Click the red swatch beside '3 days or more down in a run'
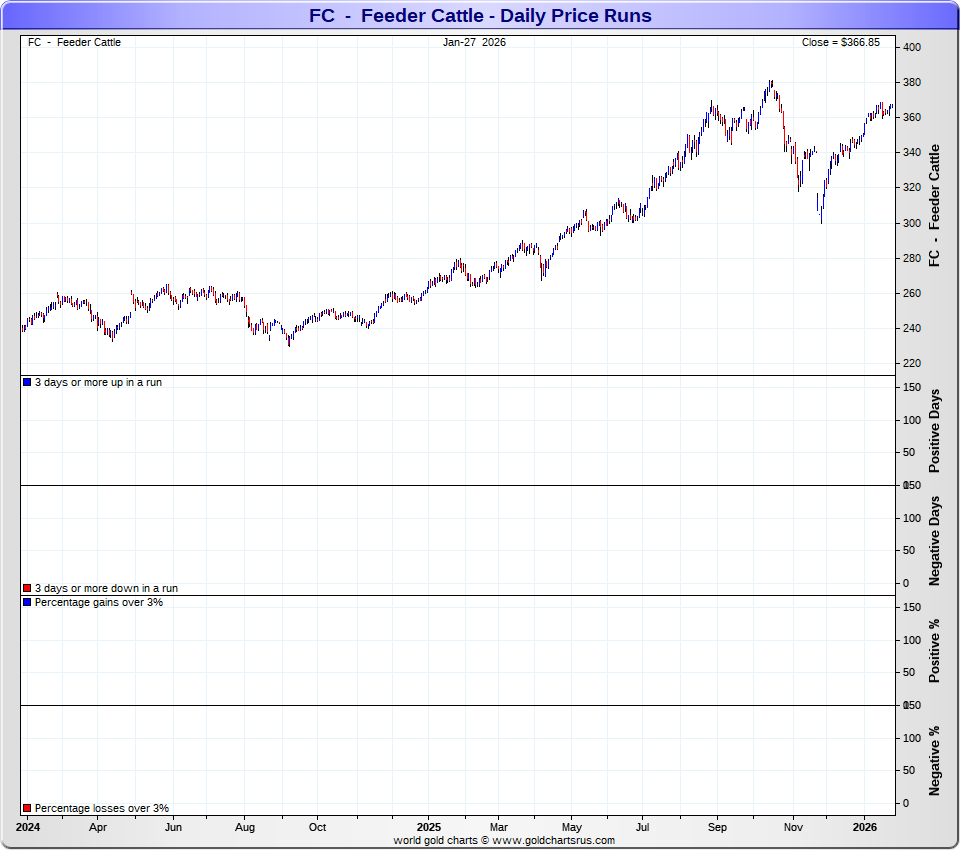960x850 pixels. (27, 588)
